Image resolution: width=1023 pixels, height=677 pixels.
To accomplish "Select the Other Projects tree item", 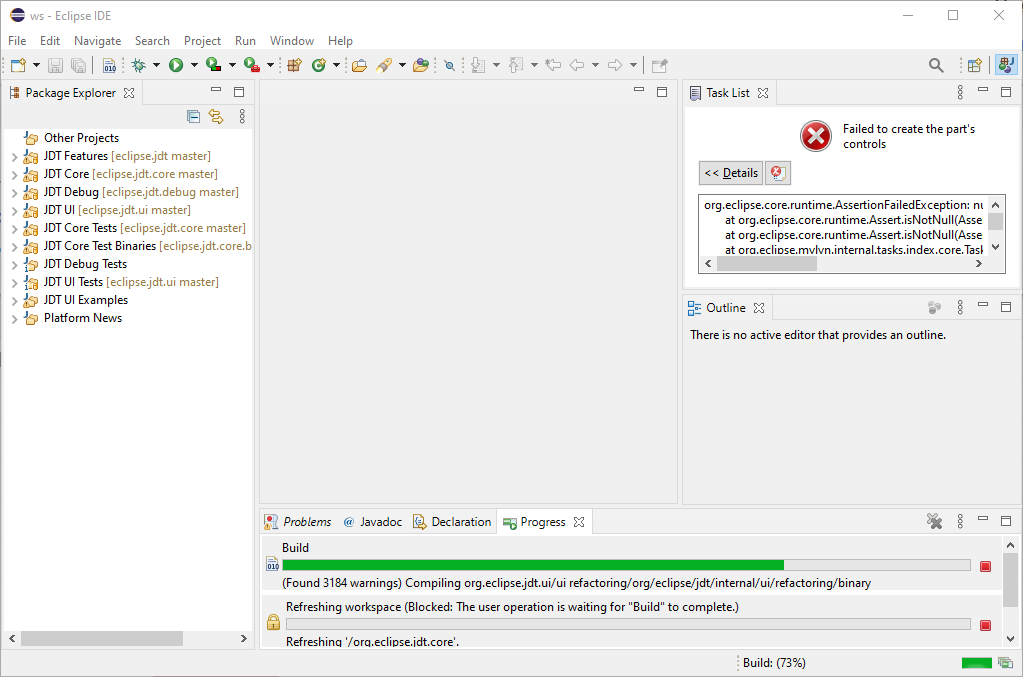I will coord(81,138).
